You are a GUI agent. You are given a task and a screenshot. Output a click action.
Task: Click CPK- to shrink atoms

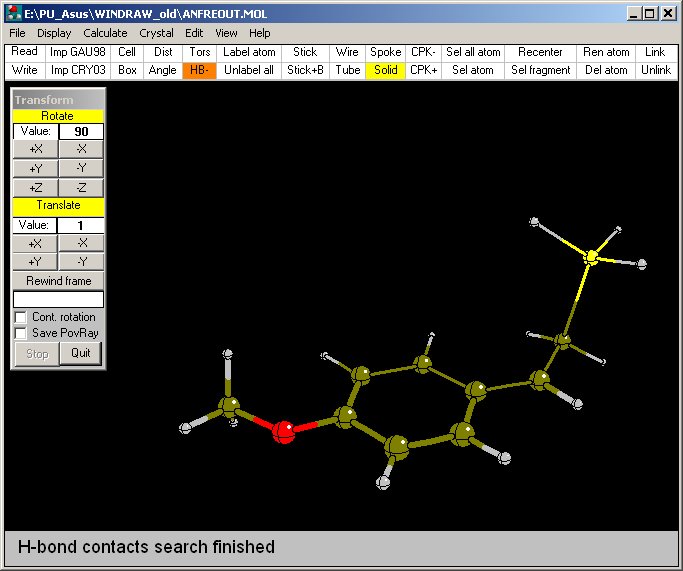pos(423,52)
